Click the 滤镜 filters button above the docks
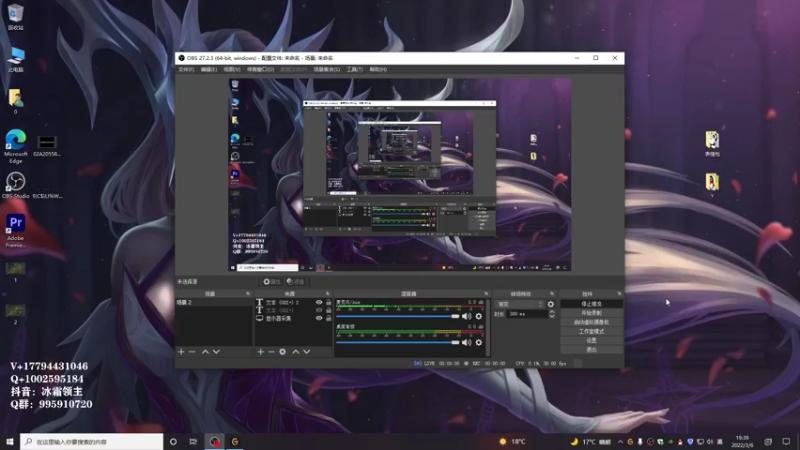 (x=295, y=282)
